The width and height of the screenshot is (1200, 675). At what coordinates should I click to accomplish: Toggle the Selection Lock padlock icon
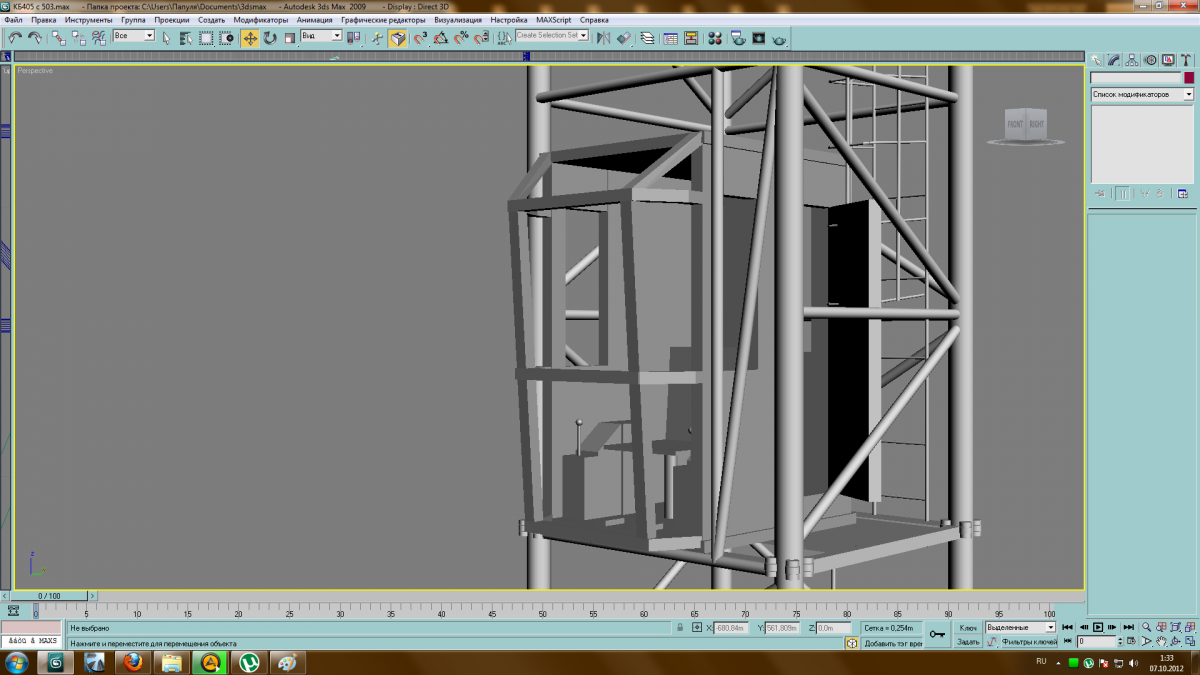(x=680, y=628)
